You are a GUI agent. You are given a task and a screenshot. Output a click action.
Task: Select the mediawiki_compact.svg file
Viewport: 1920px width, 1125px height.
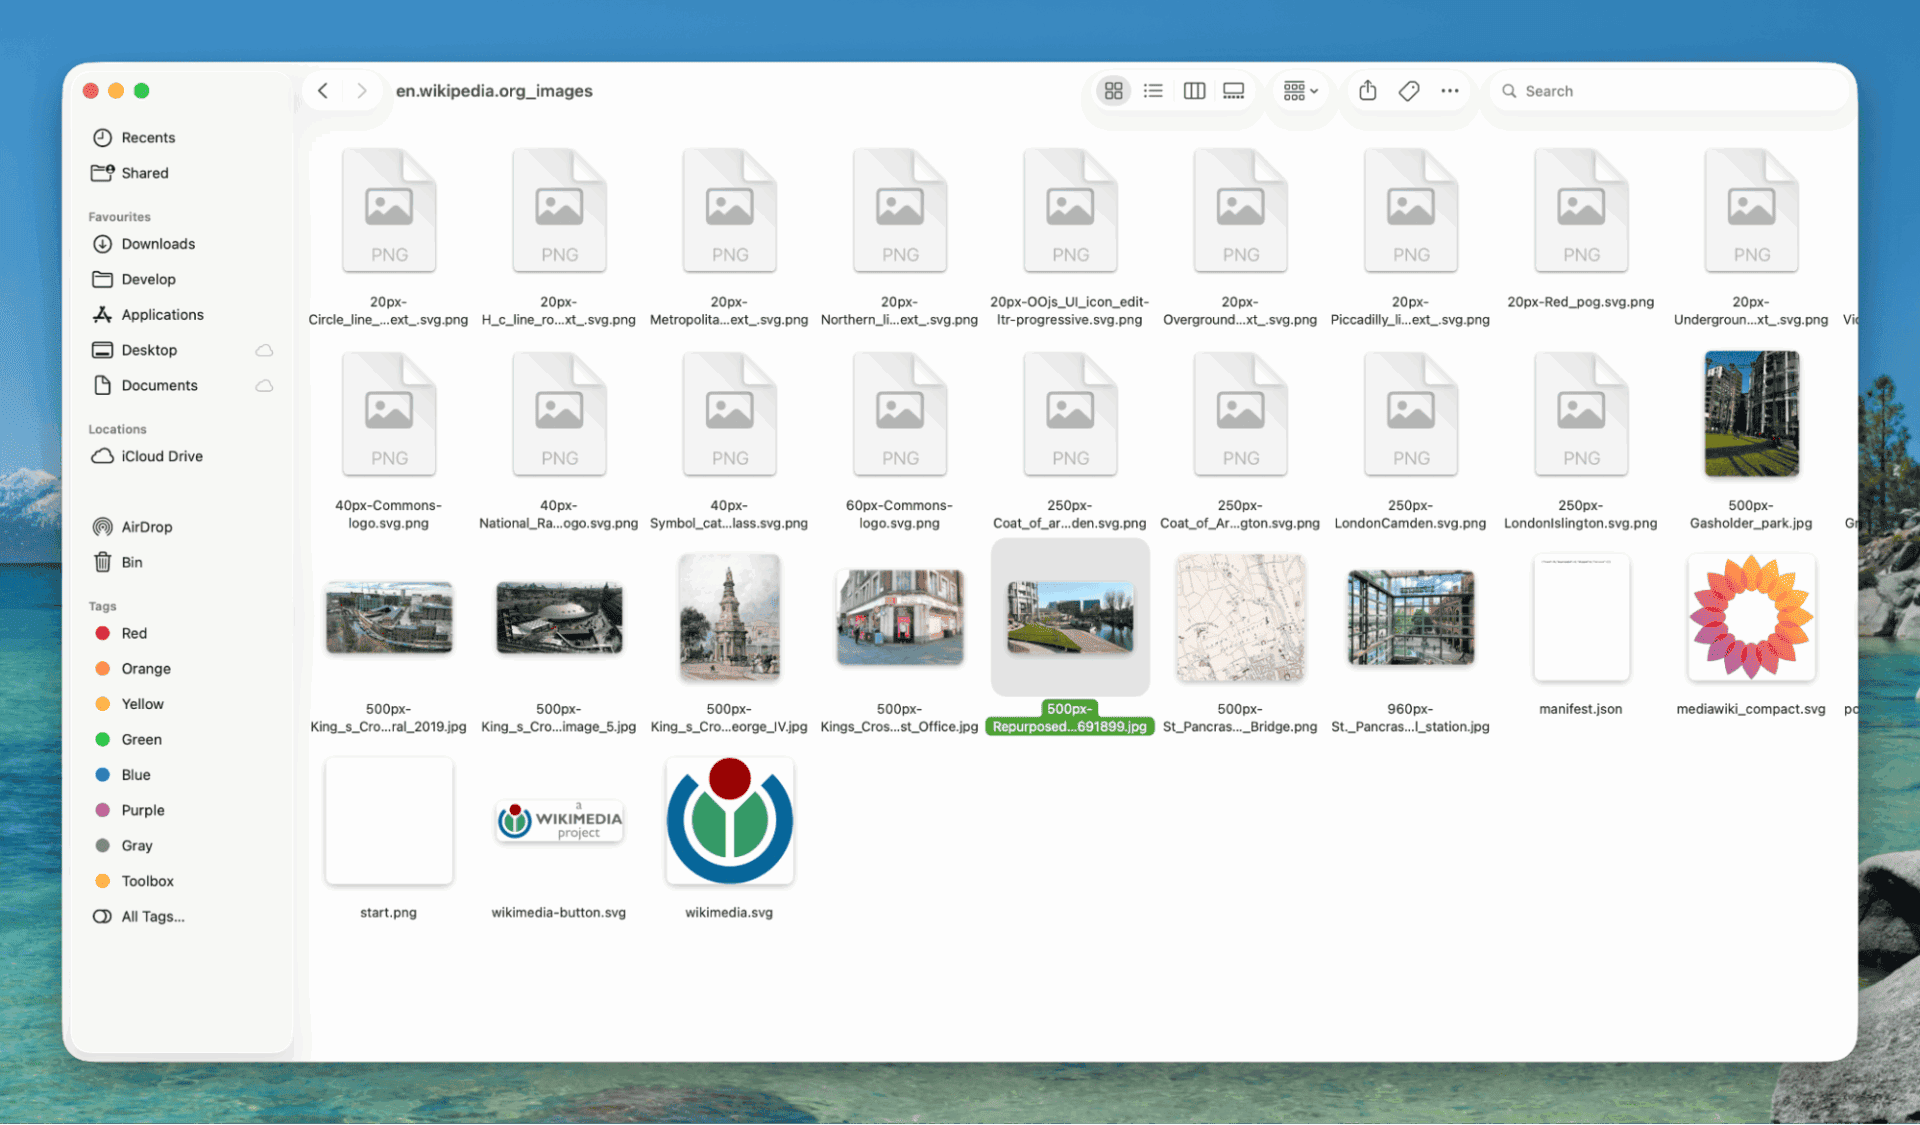[1751, 618]
